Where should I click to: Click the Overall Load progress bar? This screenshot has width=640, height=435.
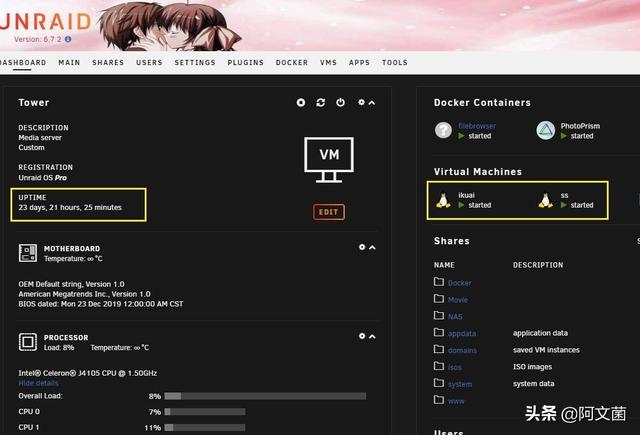(265, 396)
